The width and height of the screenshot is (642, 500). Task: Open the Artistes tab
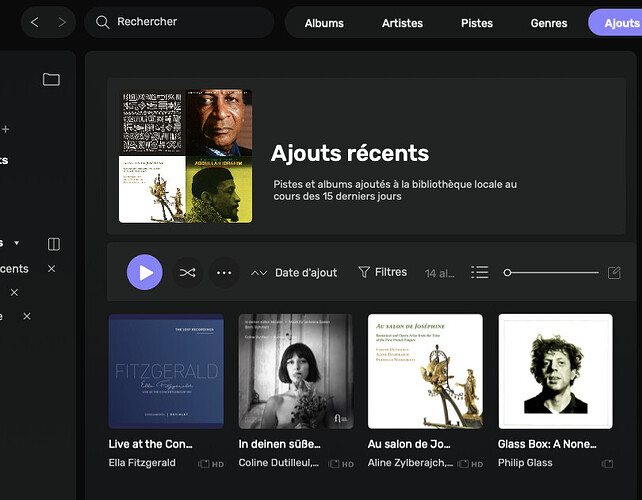point(402,23)
